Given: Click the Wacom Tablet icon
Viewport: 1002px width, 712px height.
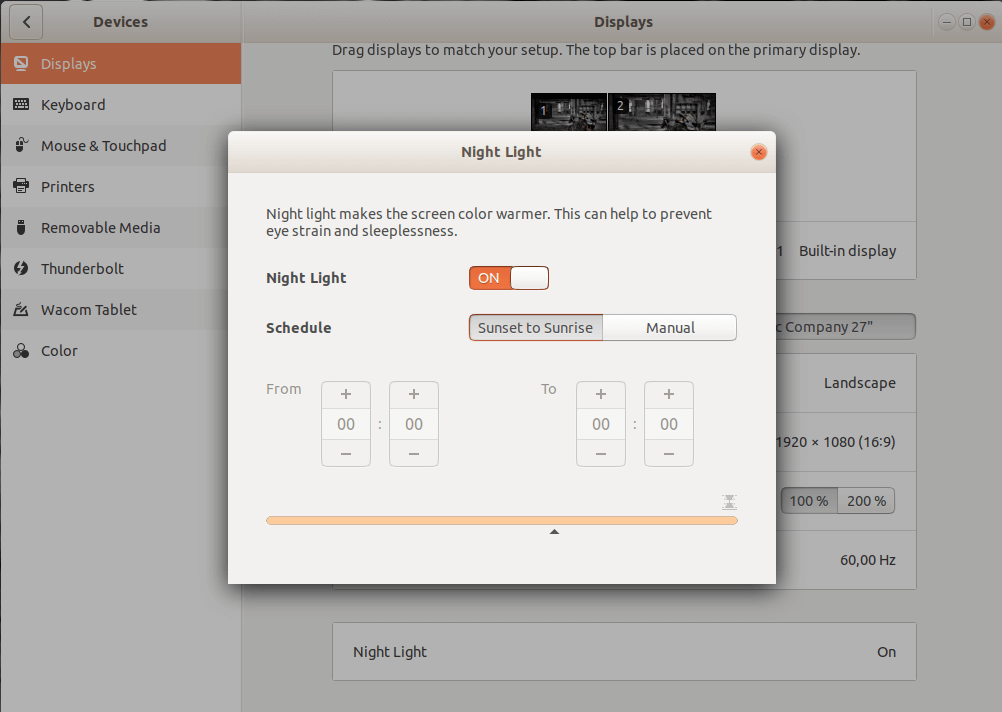Looking at the screenshot, I should (20, 310).
